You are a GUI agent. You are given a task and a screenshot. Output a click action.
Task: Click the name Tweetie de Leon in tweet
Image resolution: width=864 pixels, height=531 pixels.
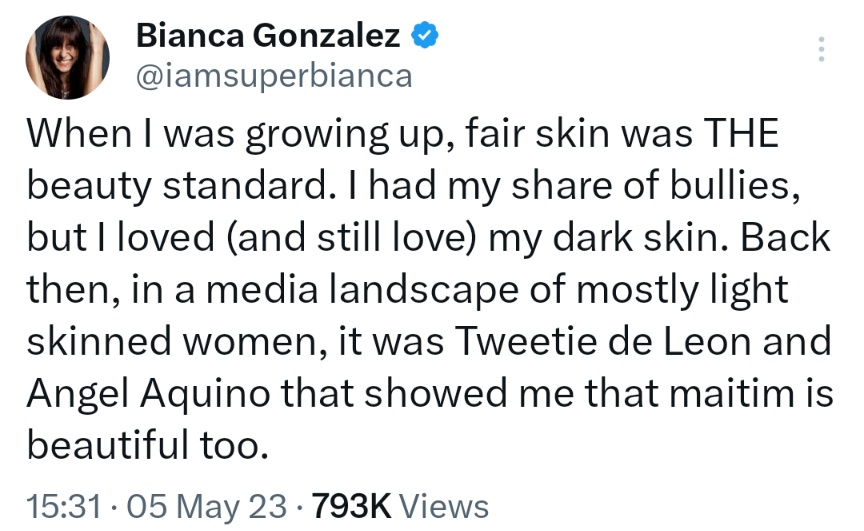click(x=604, y=341)
